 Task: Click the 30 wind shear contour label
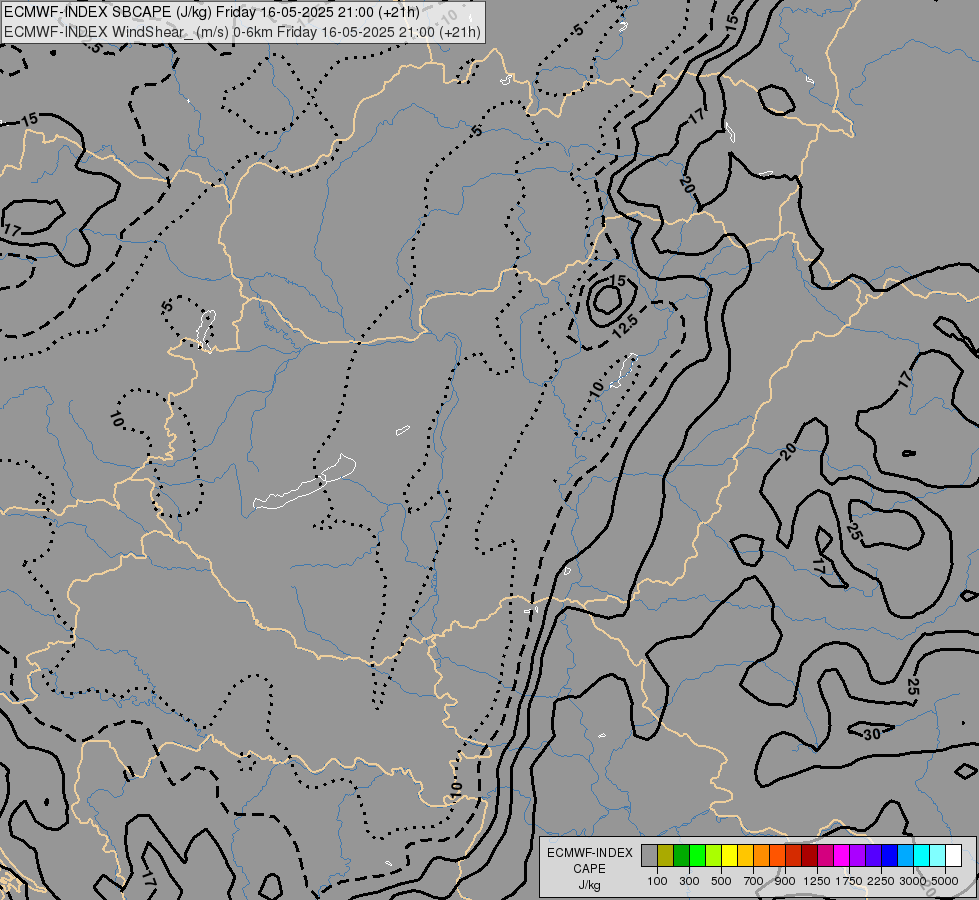coord(872,733)
